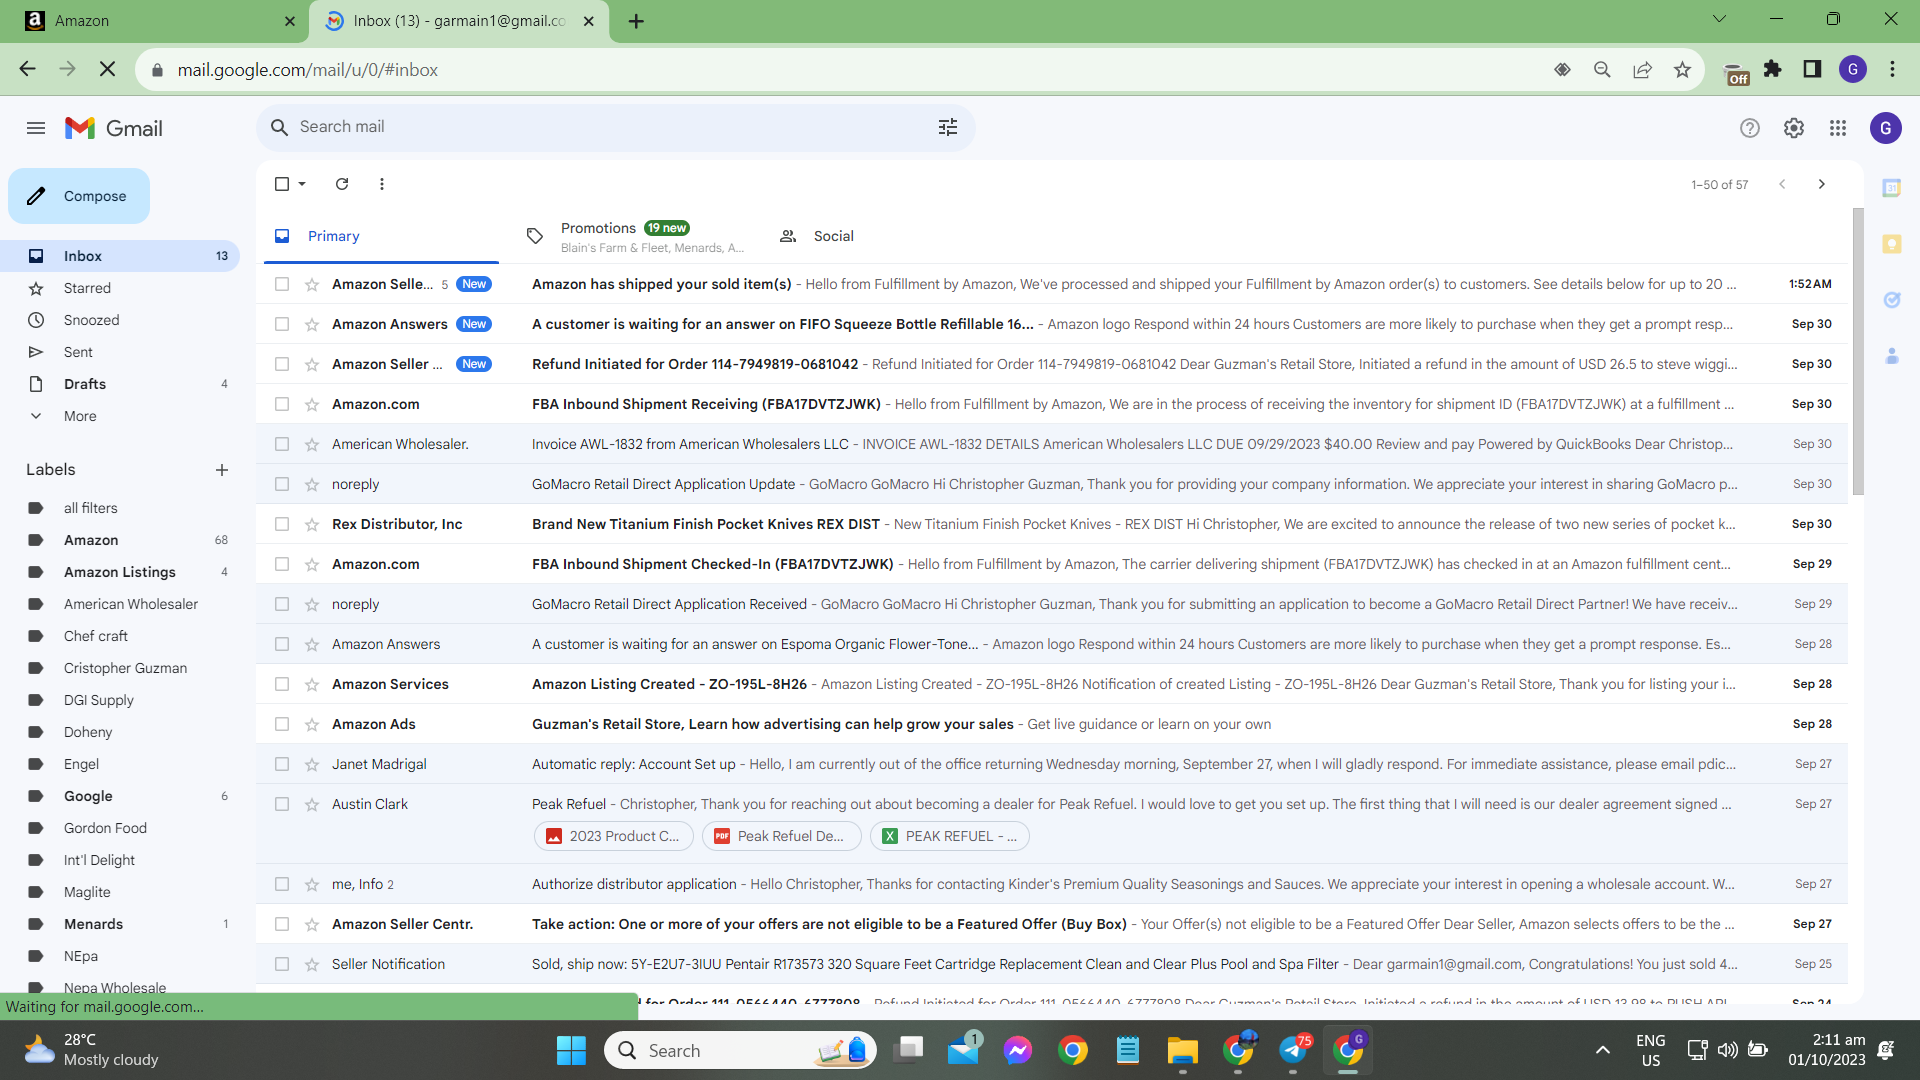Open Chrome three-dot menu
This screenshot has width=1920, height=1080.
1892,69
